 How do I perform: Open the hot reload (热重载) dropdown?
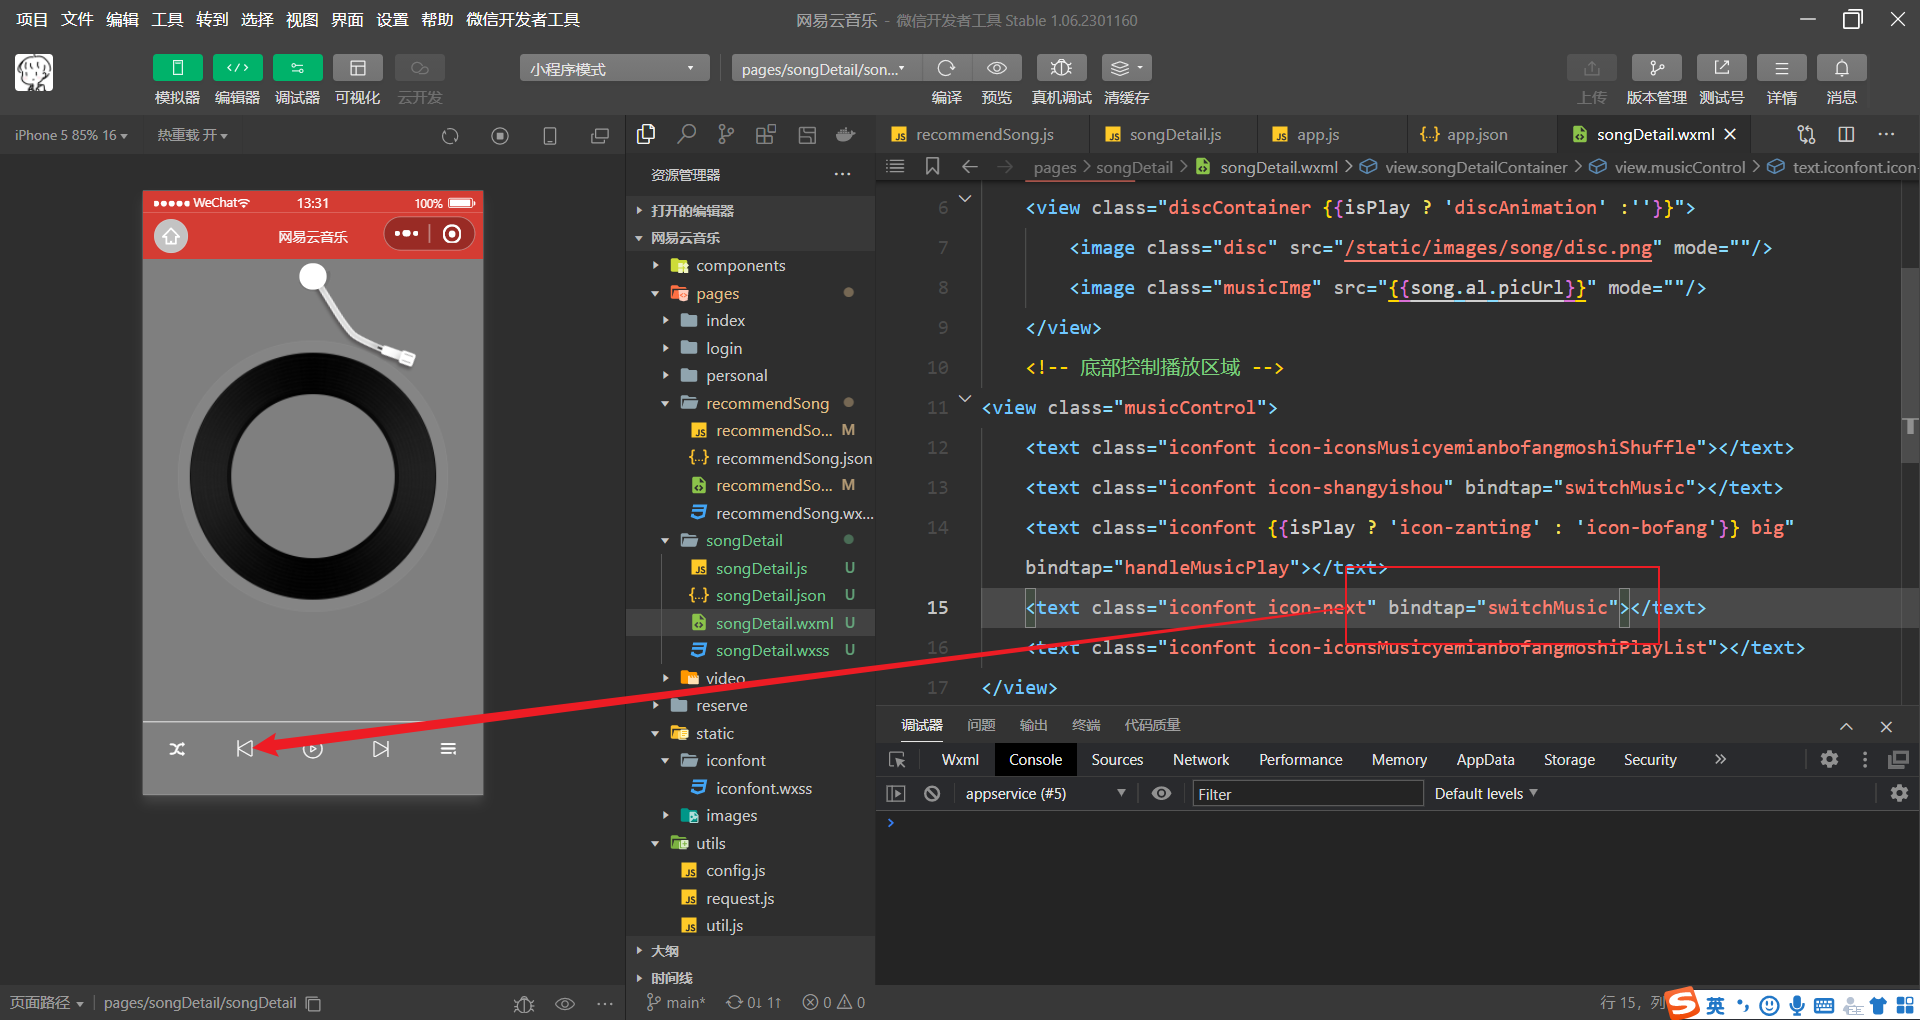coord(192,135)
